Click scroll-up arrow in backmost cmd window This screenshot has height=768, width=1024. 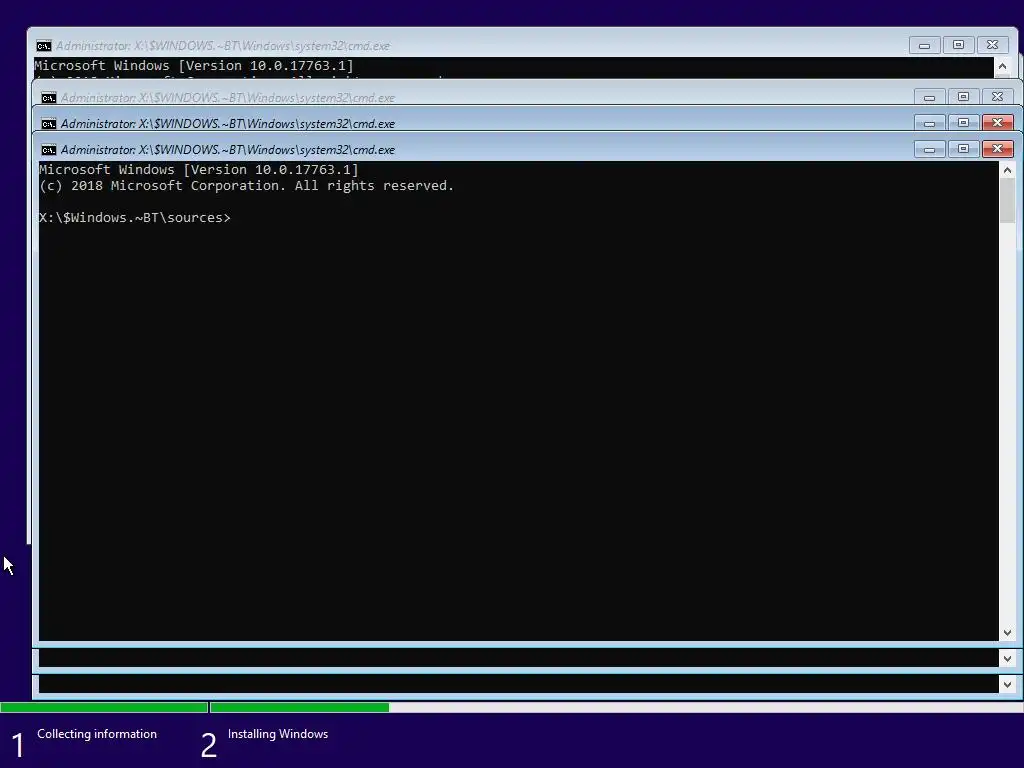tap(1002, 67)
